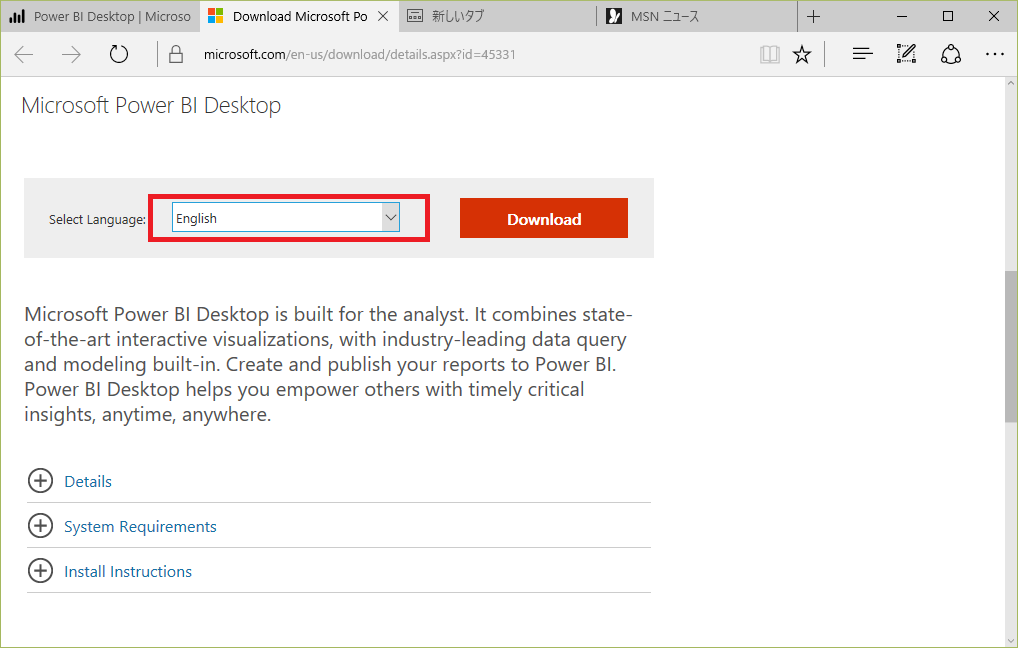Click the plus circle beside Install Instructions
Viewport: 1018px width, 648px height.
click(40, 571)
